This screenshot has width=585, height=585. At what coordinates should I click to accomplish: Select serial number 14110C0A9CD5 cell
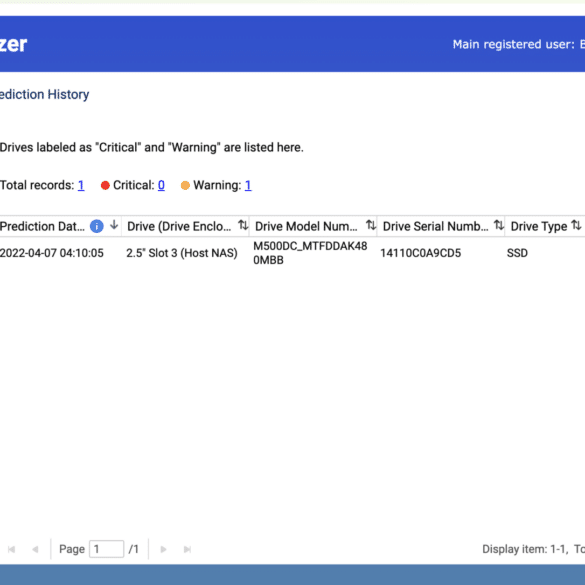tap(420, 253)
